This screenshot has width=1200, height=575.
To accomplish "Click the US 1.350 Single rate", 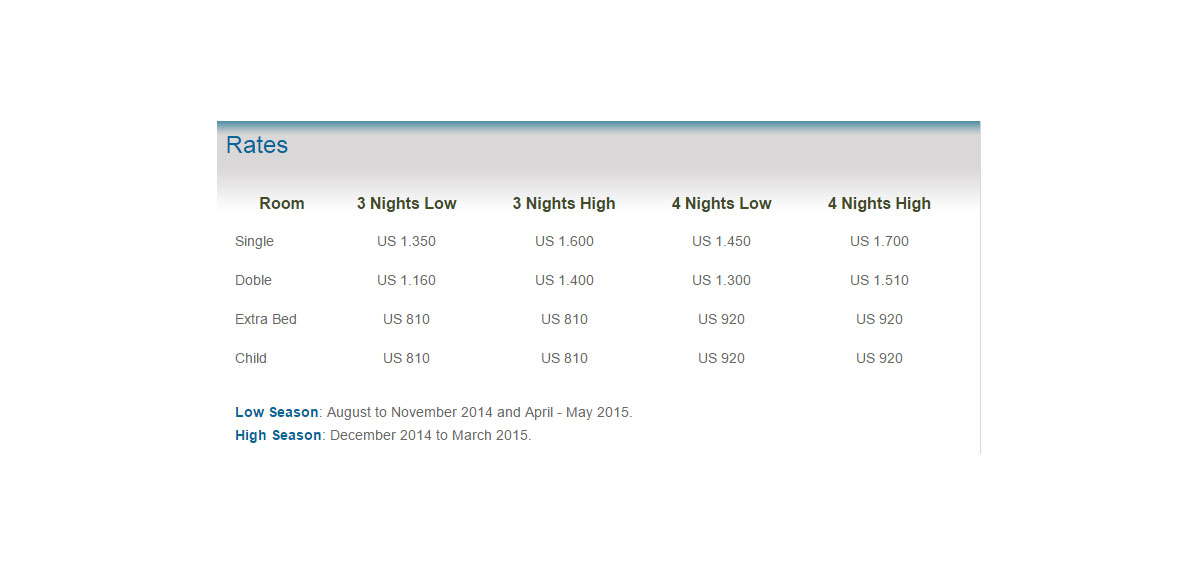I will click(x=406, y=241).
